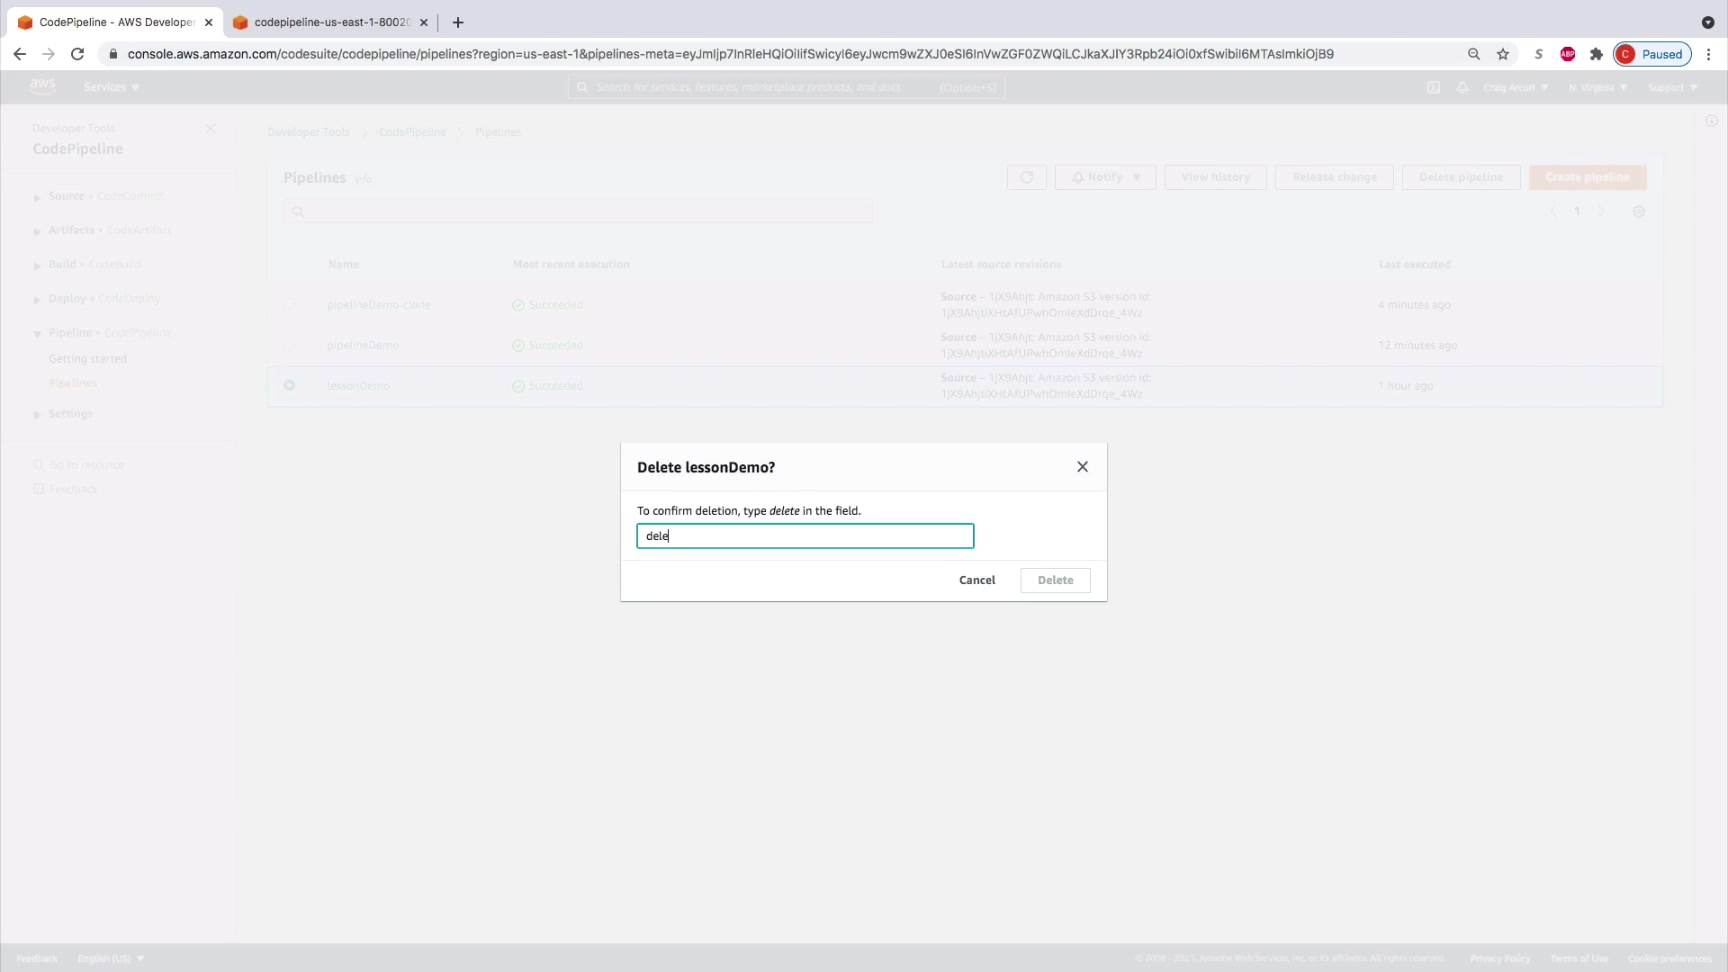This screenshot has height=972, width=1728.
Task: Open a new browser tab
Action: coord(458,22)
